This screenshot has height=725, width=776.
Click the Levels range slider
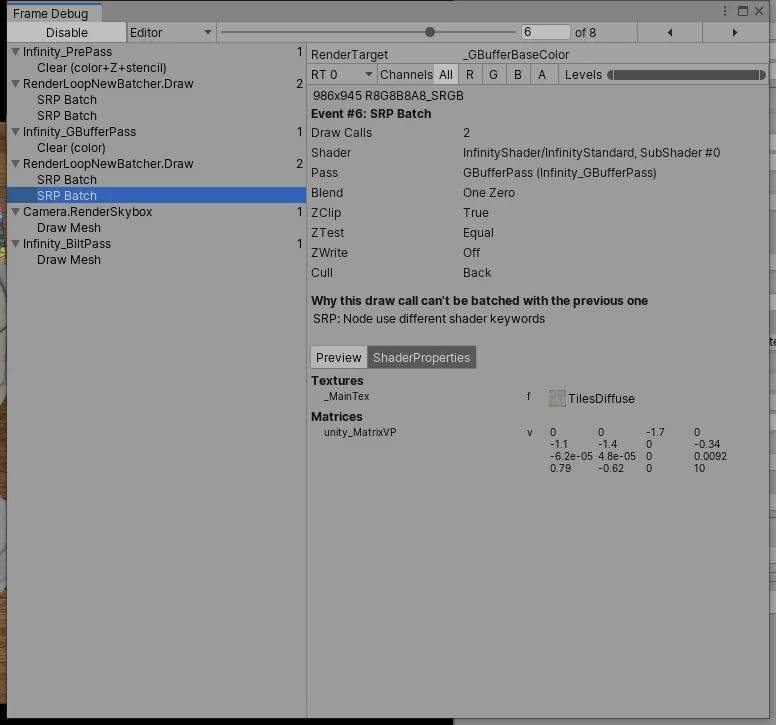[x=686, y=75]
